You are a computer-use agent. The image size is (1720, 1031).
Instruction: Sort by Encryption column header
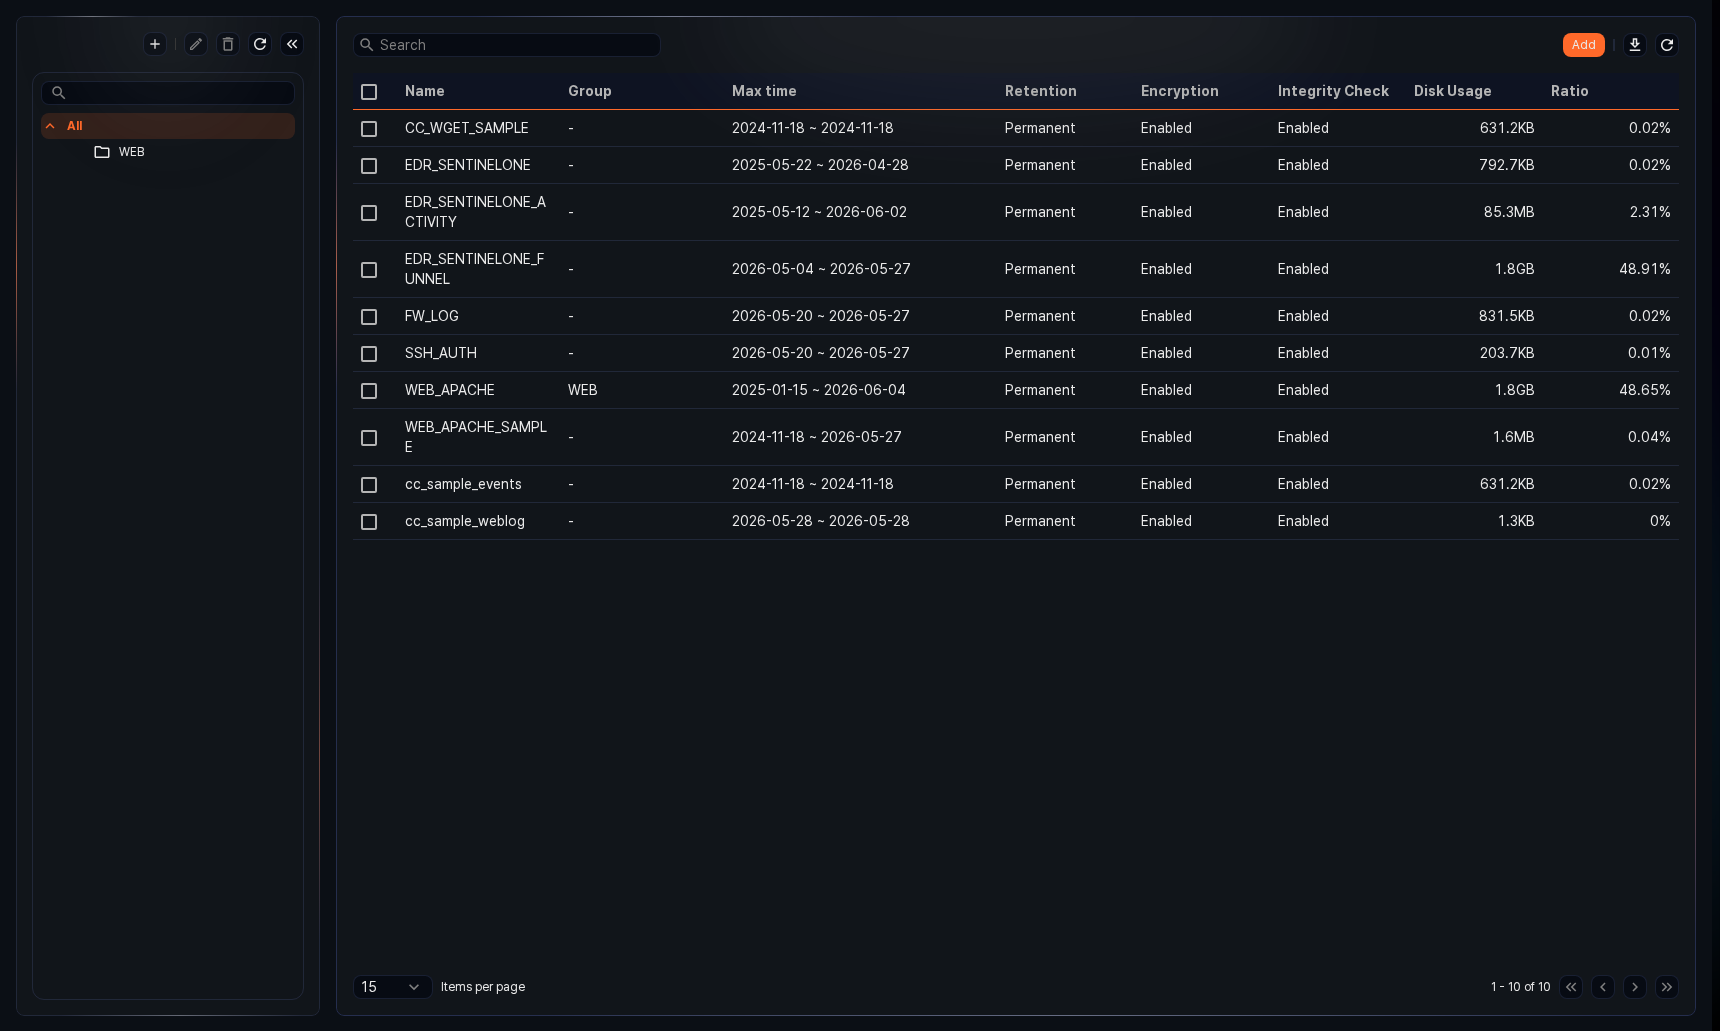pyautogui.click(x=1180, y=91)
